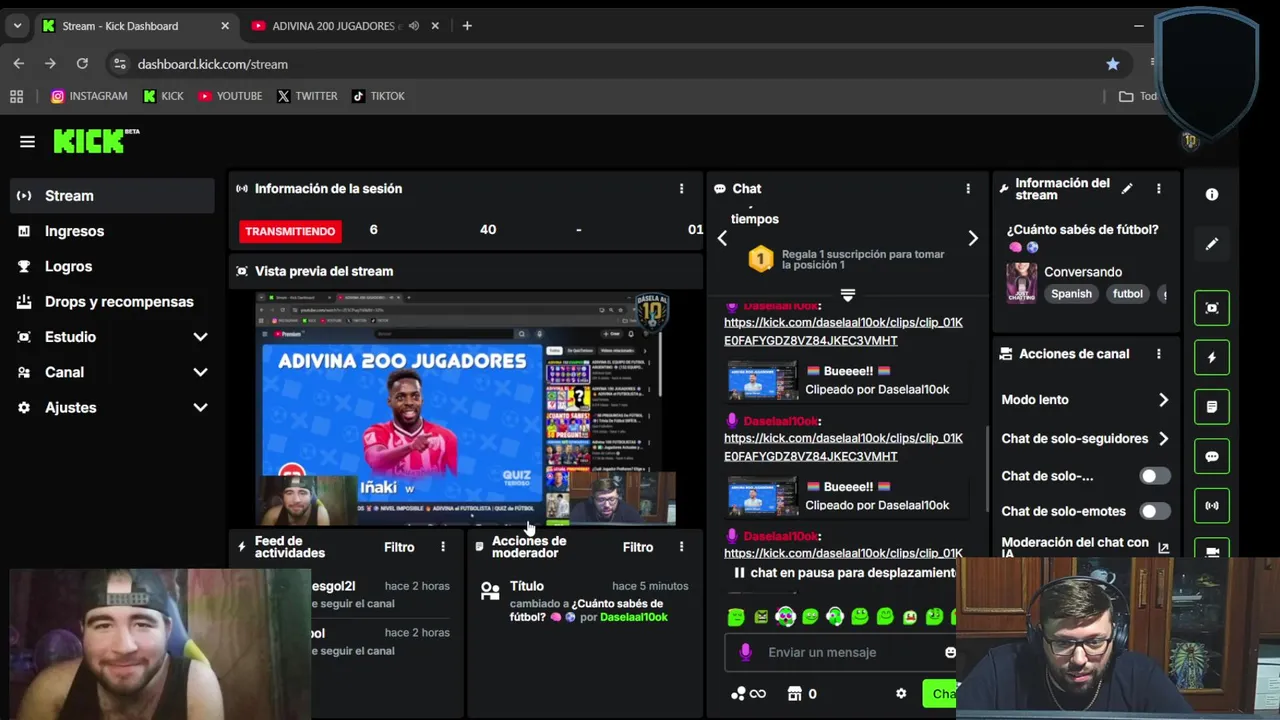1280x720 pixels.
Task: Resume chat via the chat en pausa banner
Action: pyautogui.click(x=843, y=573)
